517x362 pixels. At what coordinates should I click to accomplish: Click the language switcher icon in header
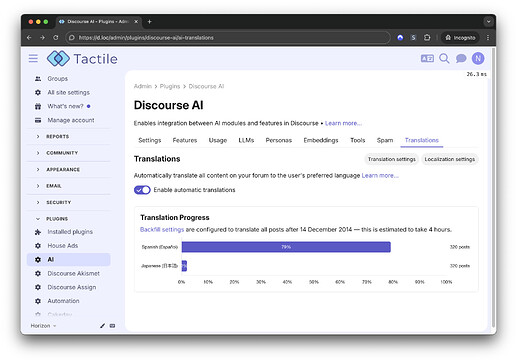pos(427,59)
